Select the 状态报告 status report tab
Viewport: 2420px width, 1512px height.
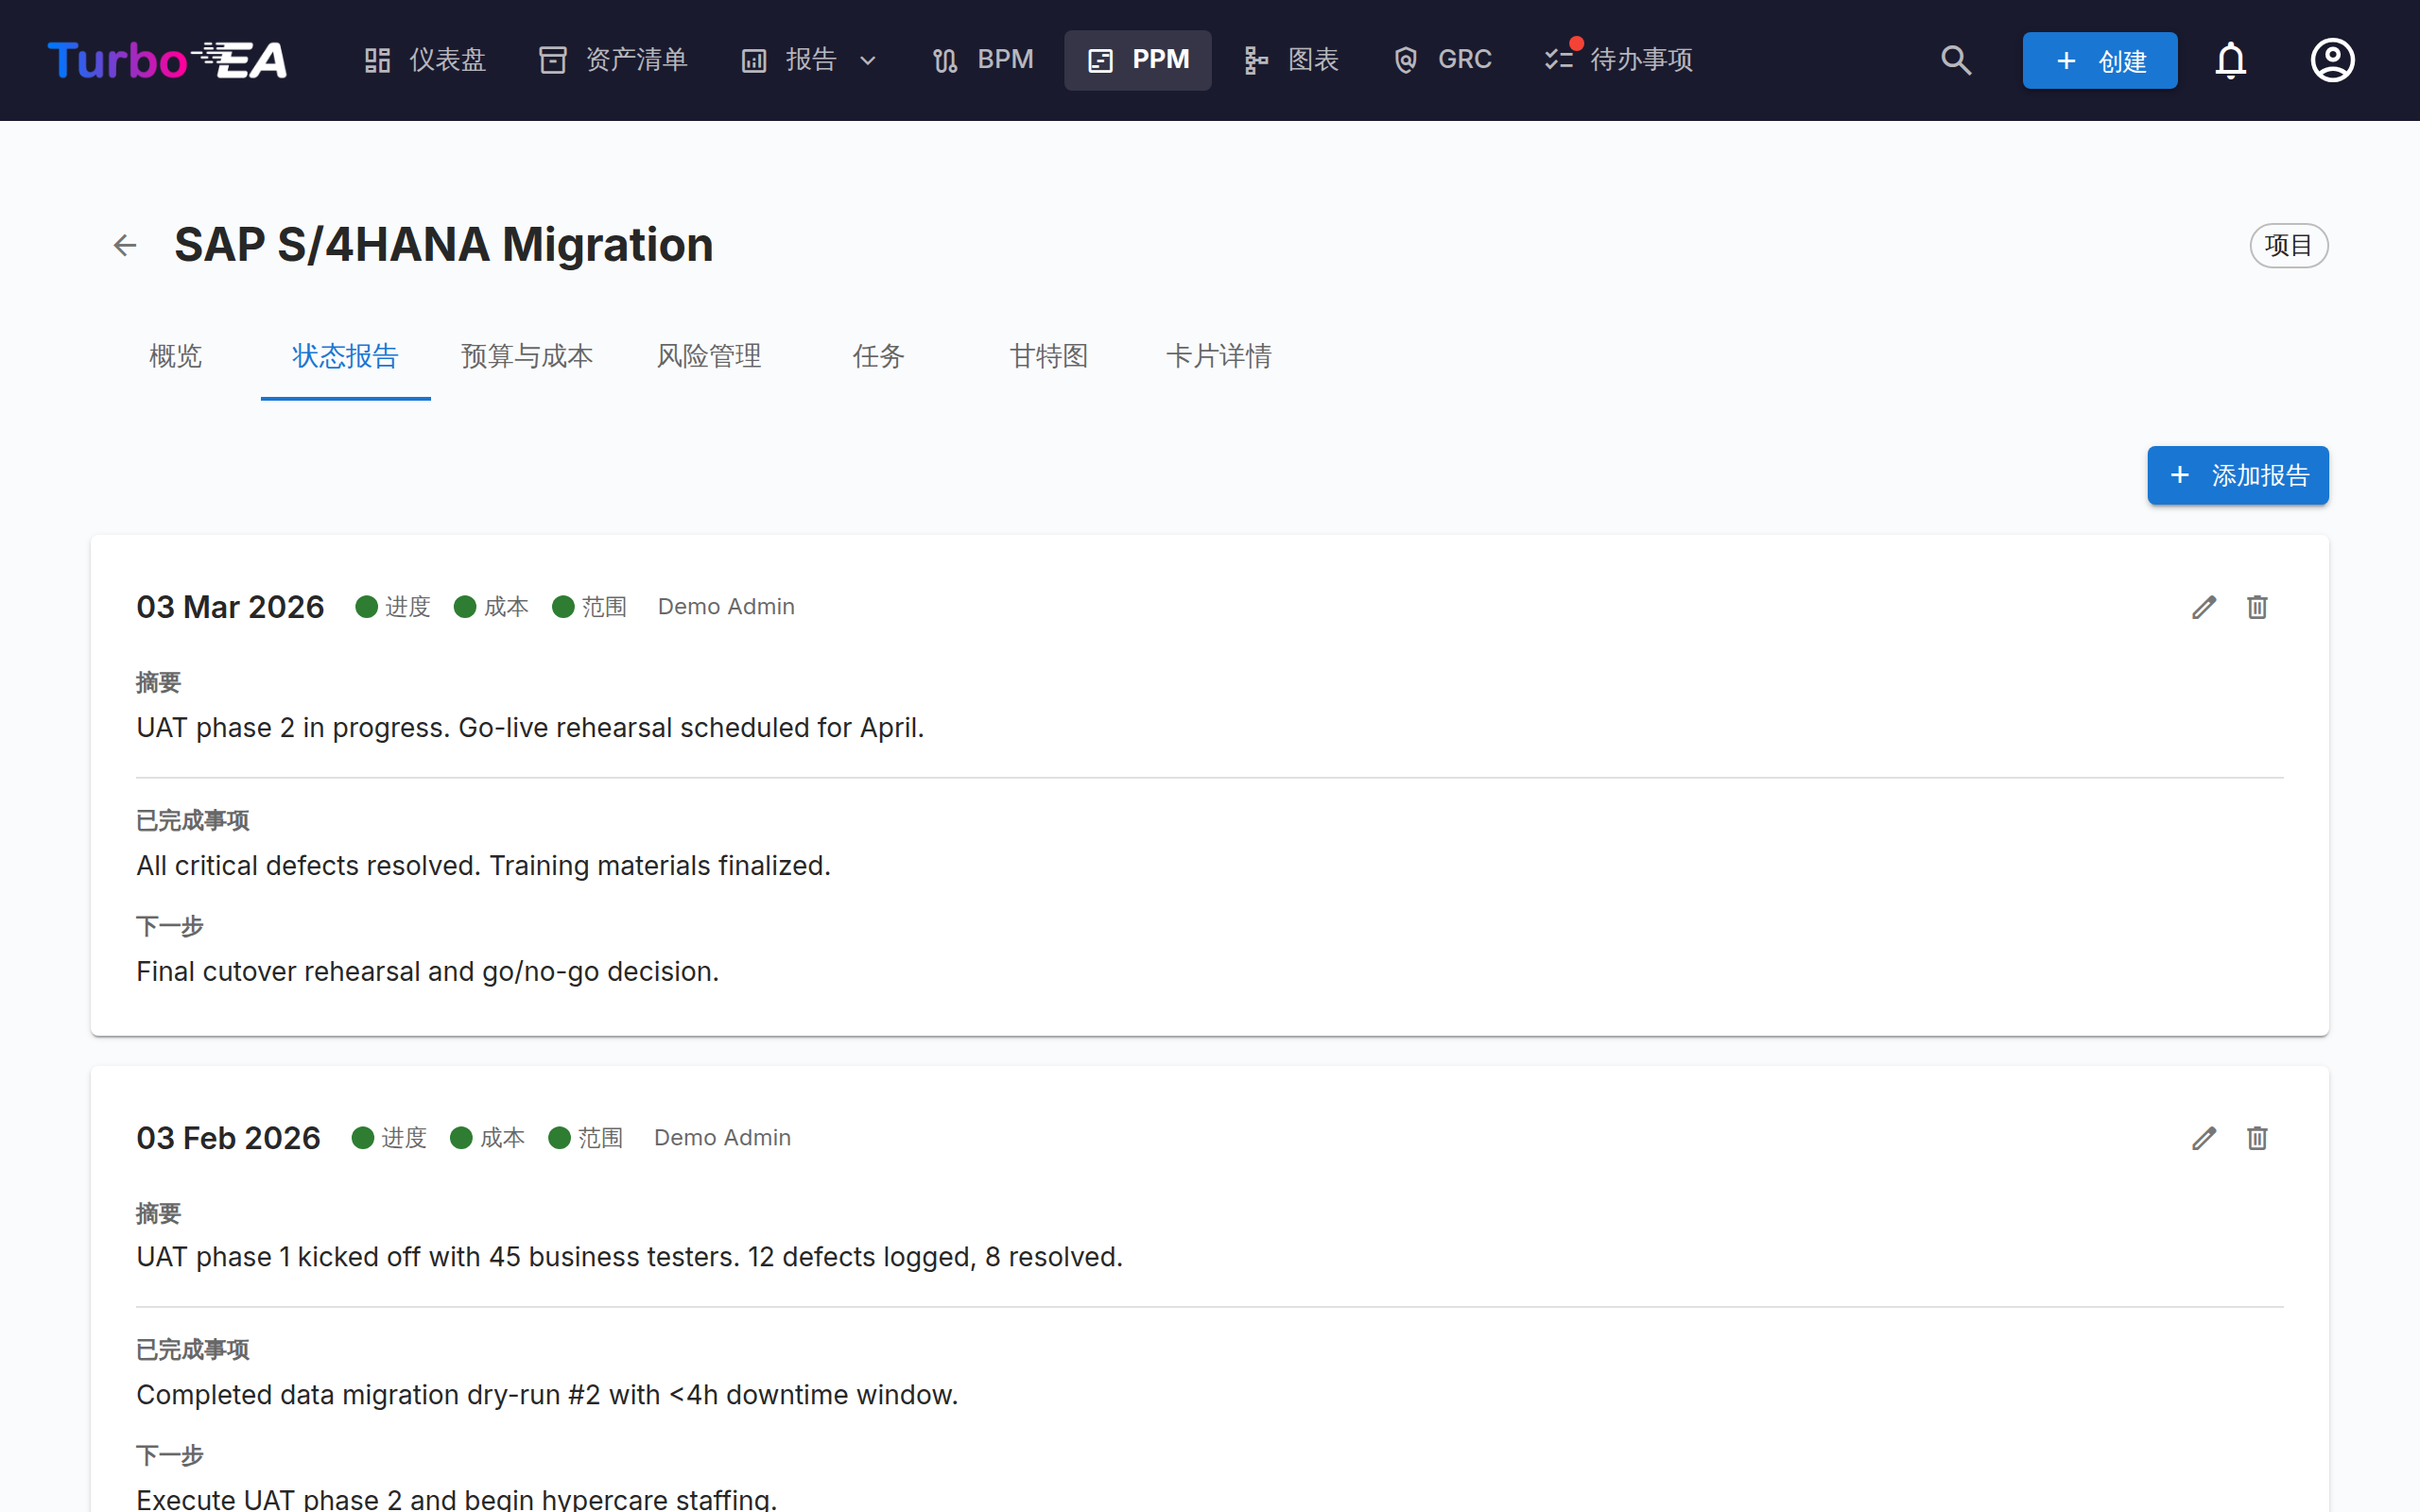click(346, 356)
